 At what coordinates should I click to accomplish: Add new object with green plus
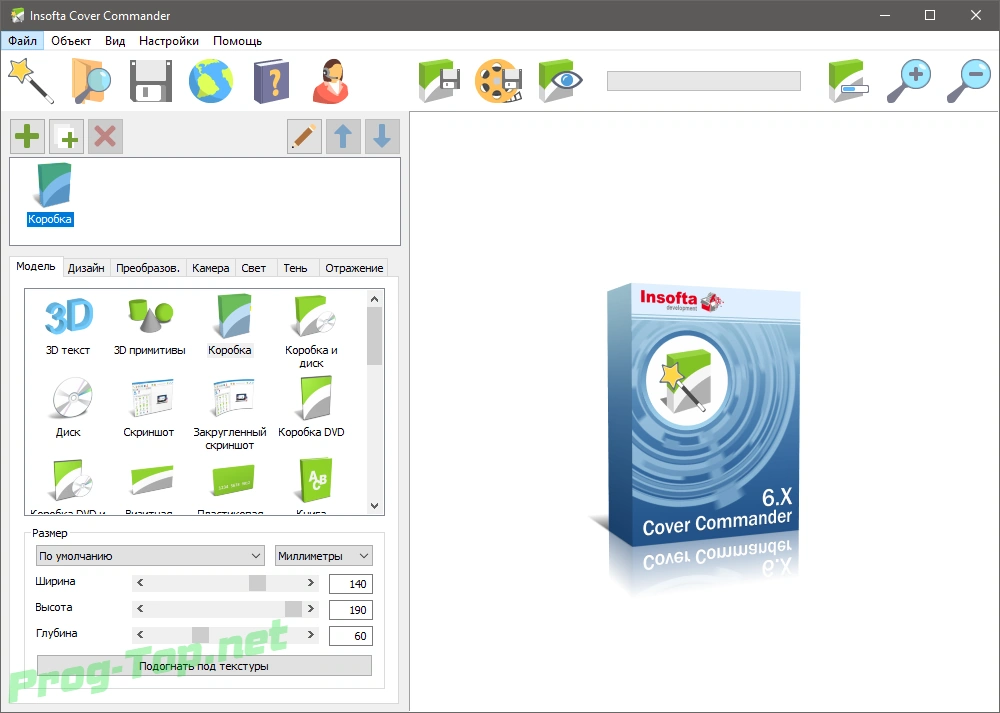pyautogui.click(x=27, y=136)
